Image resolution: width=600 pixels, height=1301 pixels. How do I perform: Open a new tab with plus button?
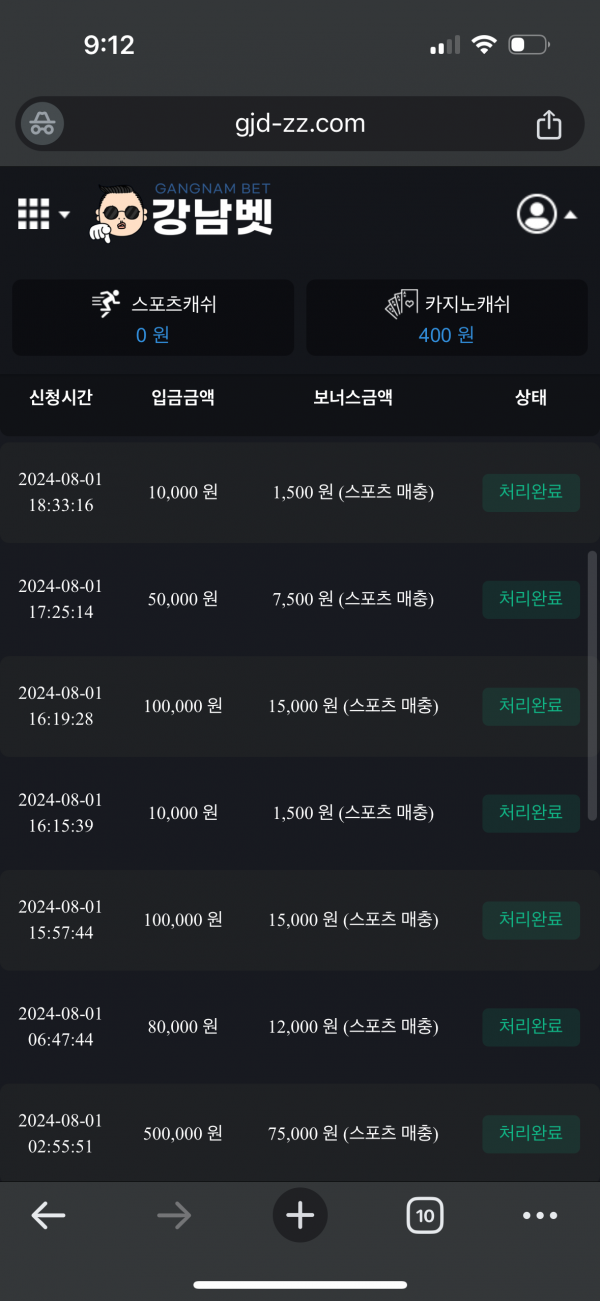(300, 1215)
